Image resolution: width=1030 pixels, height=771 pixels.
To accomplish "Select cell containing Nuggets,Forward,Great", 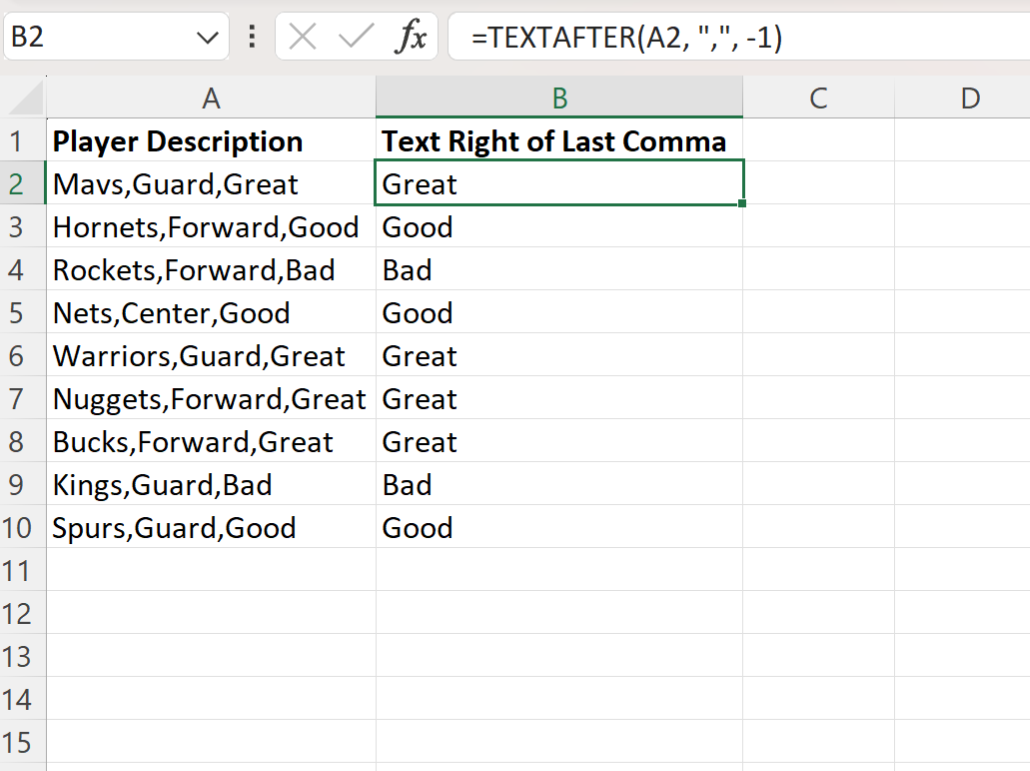I will (x=211, y=399).
